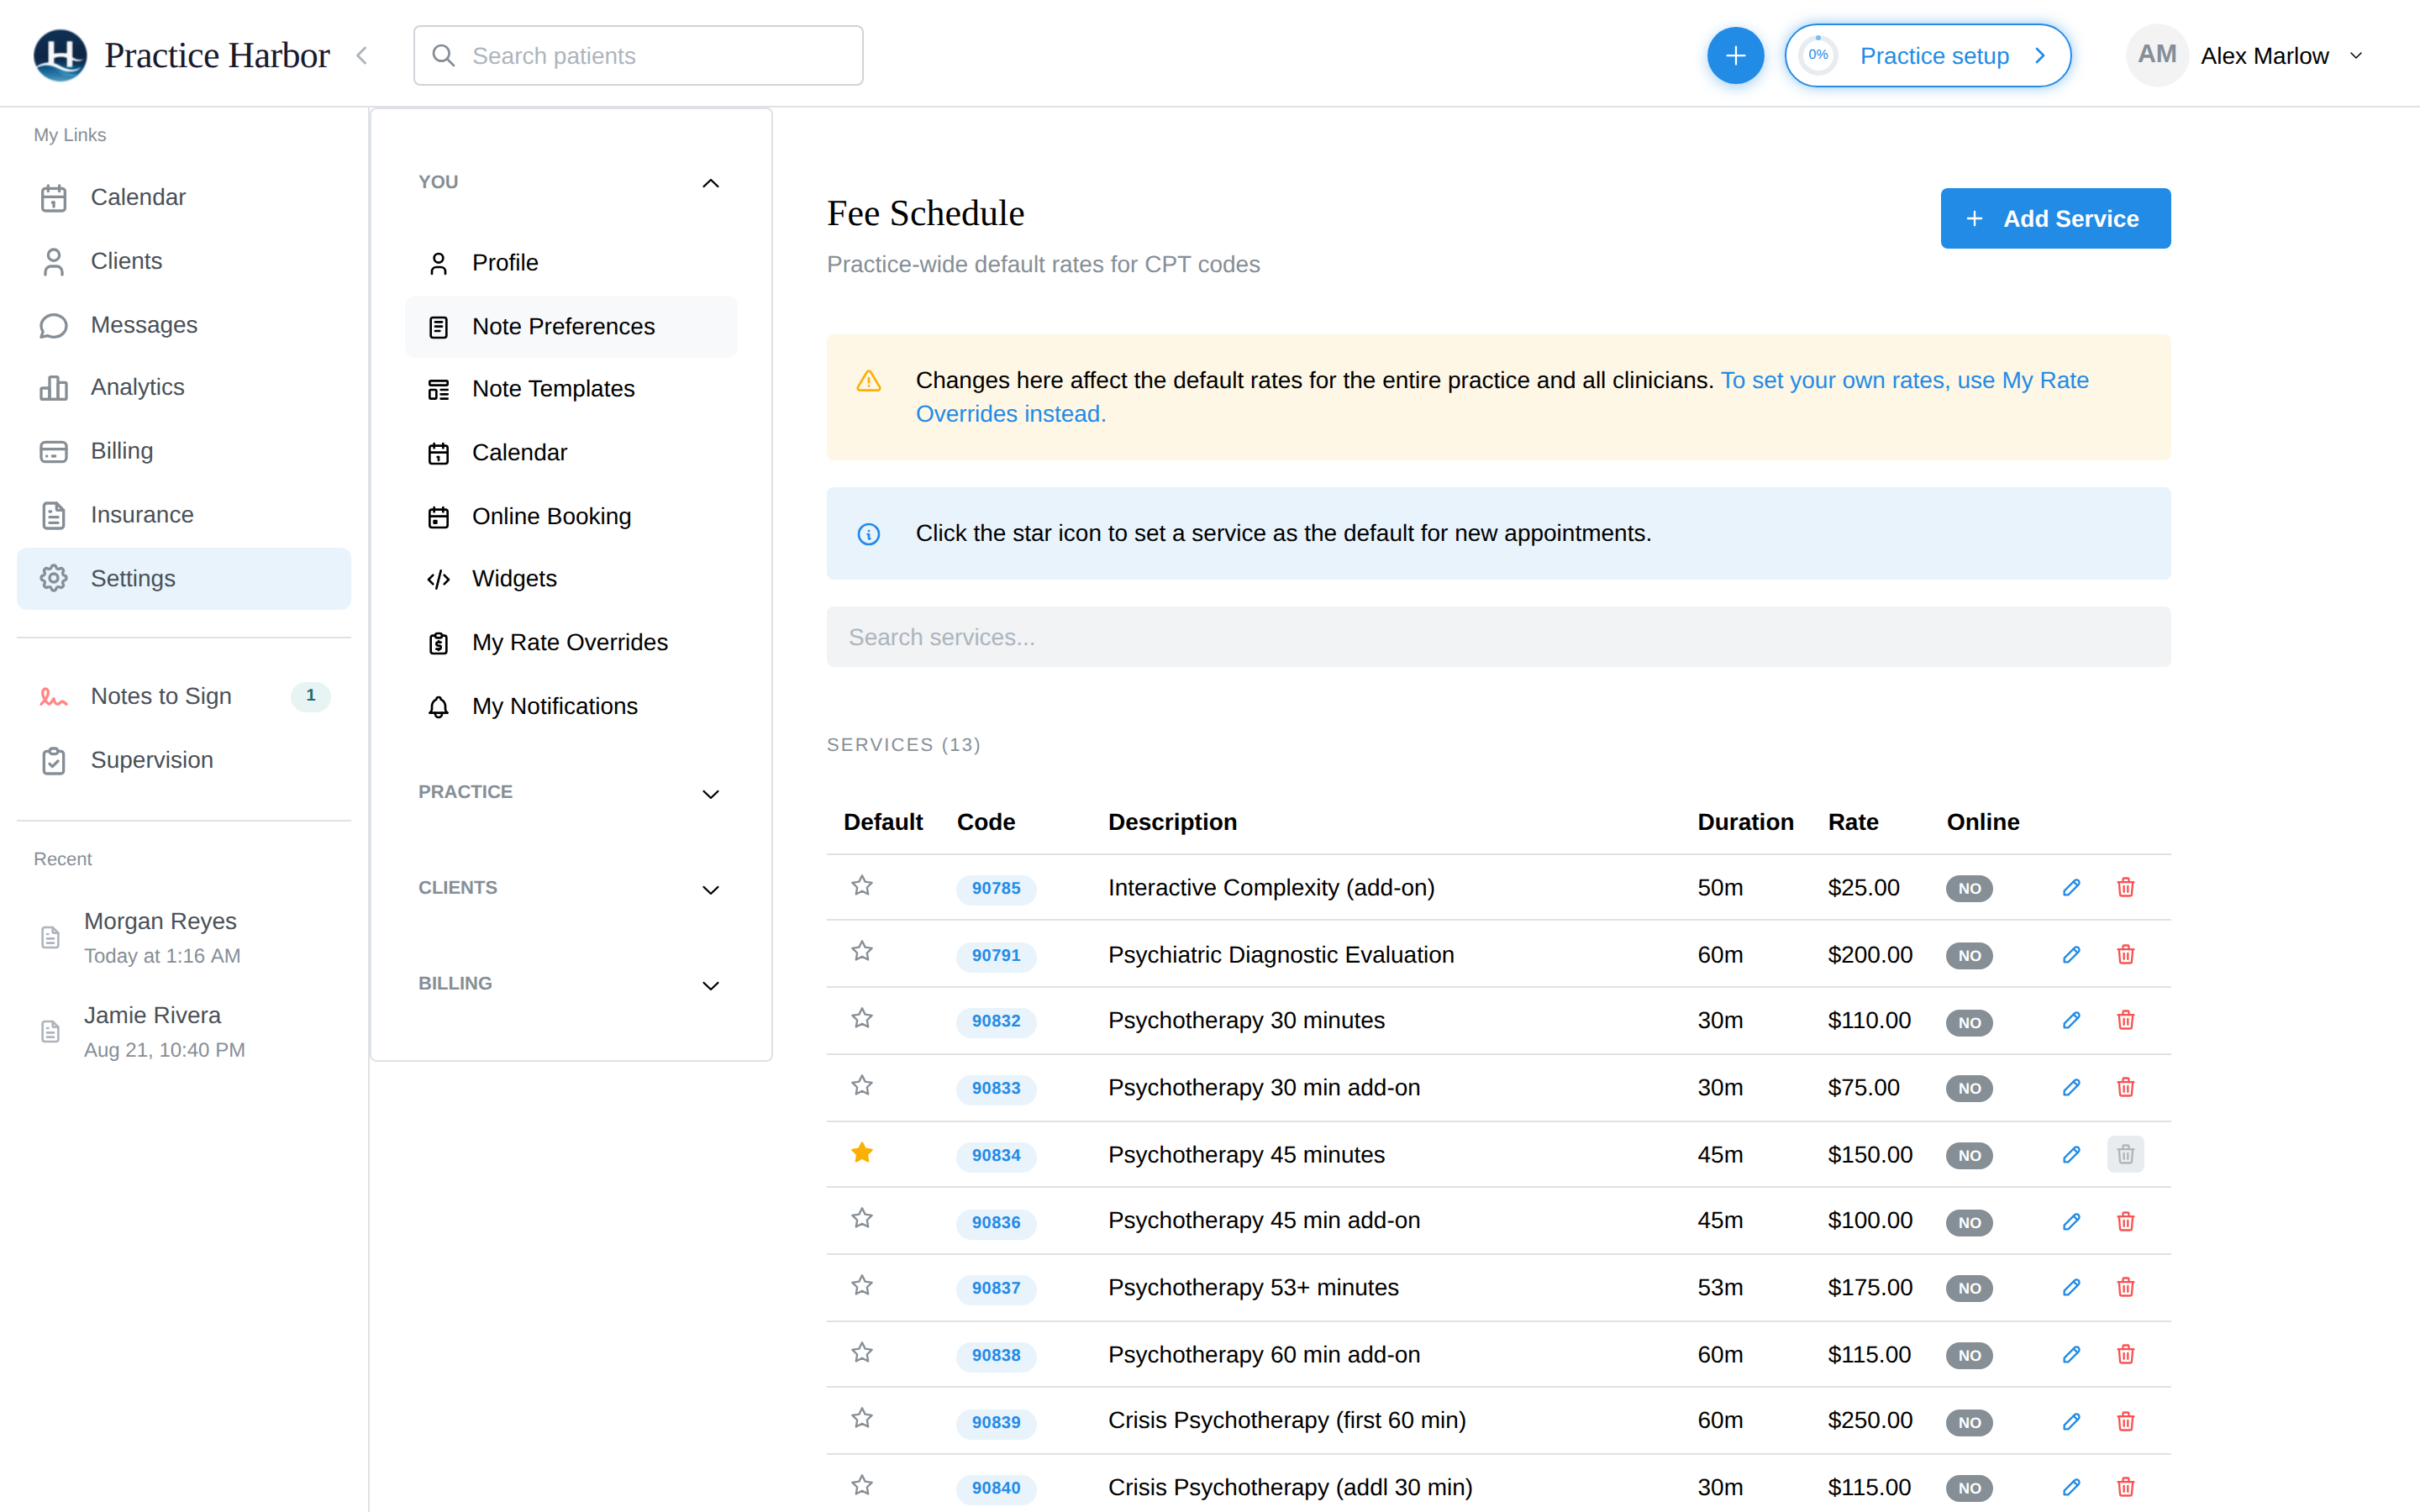Open Calendar in the main sidebar
Screen dimensions: 2420x1512
(x=184, y=197)
